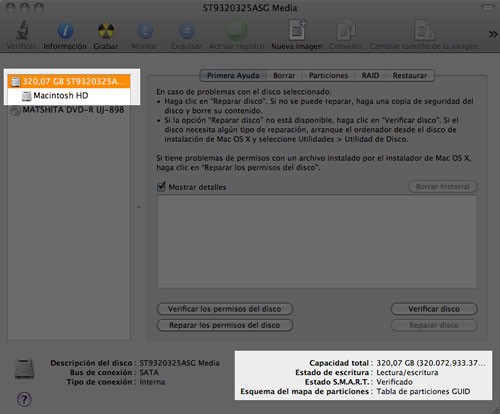The height and width of the screenshot is (414, 500).
Task: Click the Lectura/escritura write status value
Action: (x=407, y=372)
